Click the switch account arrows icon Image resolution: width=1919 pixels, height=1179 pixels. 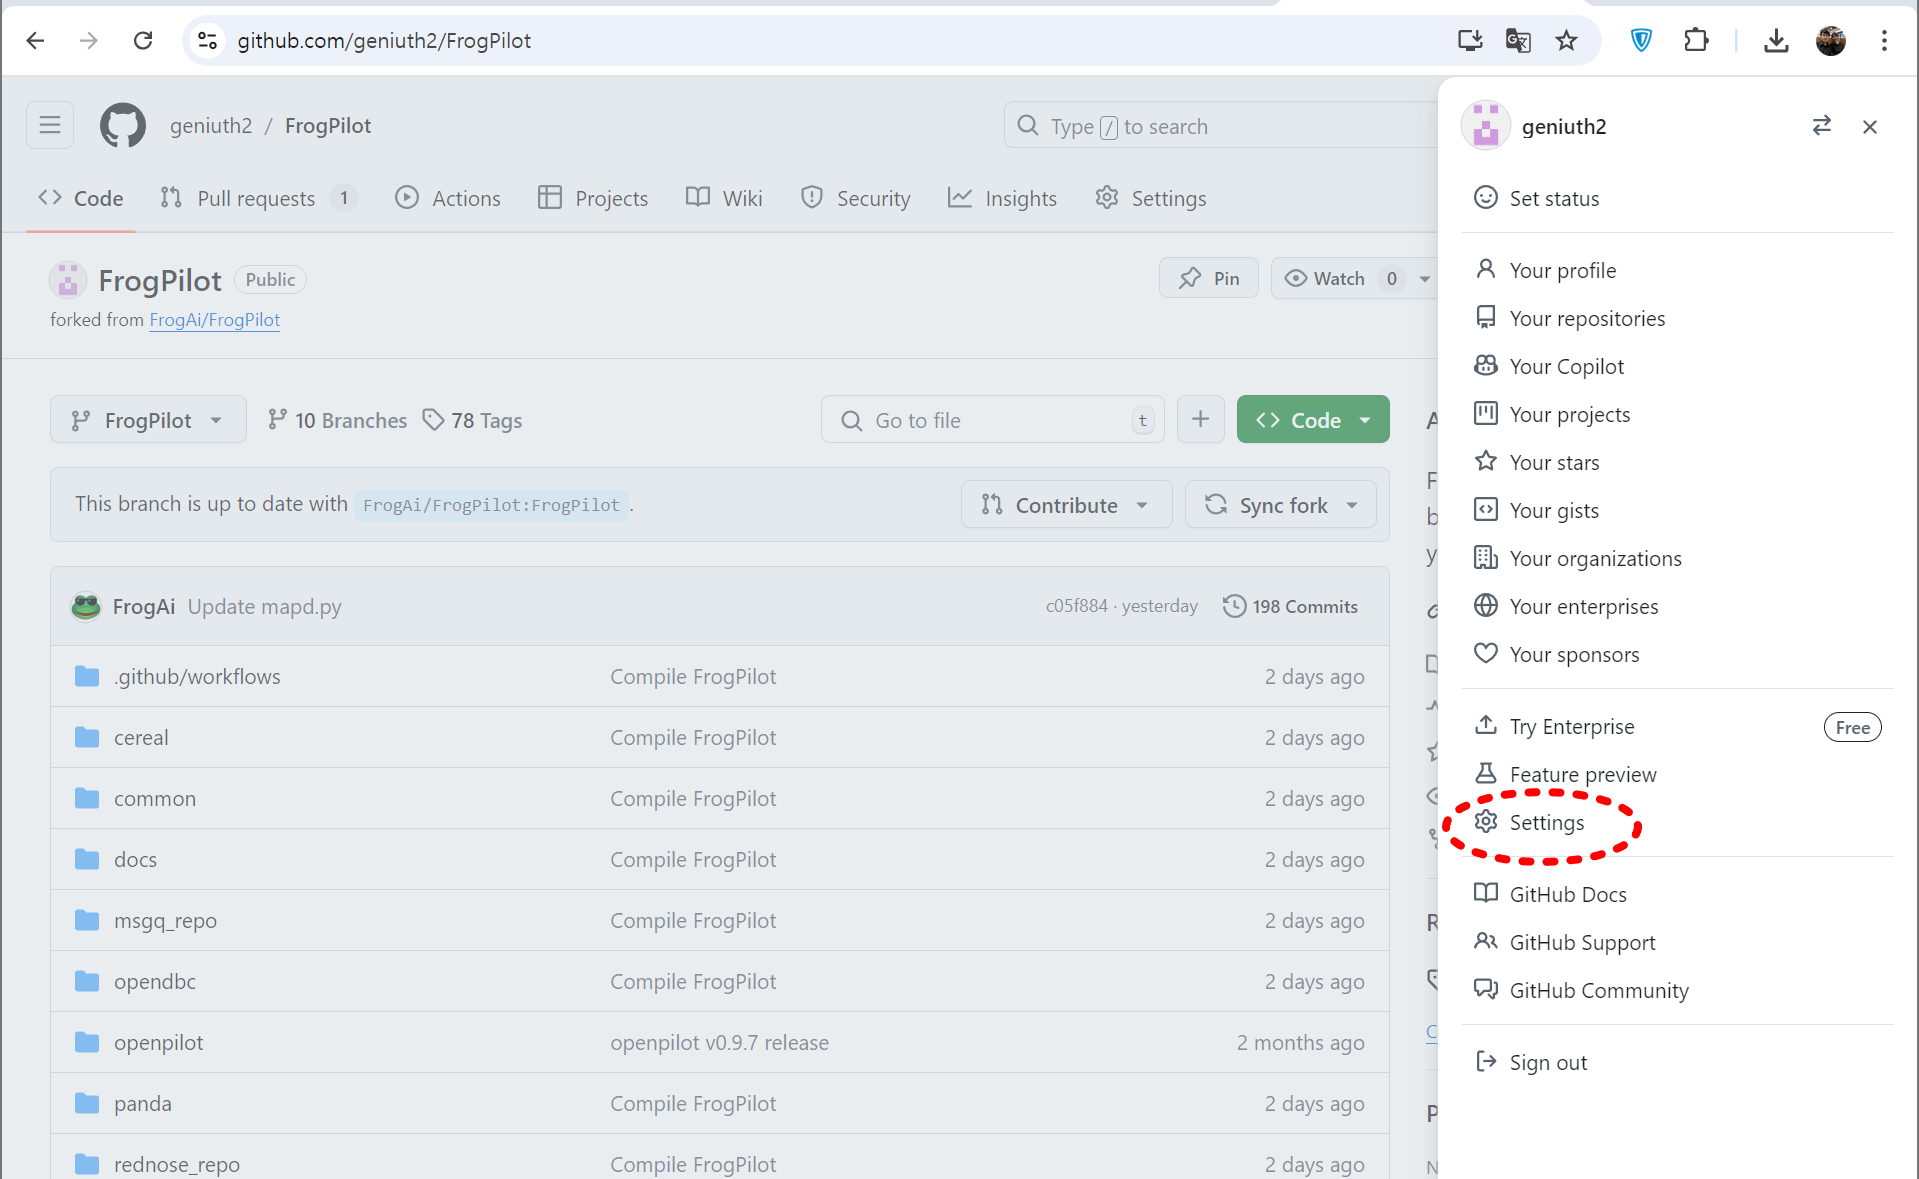[1821, 126]
